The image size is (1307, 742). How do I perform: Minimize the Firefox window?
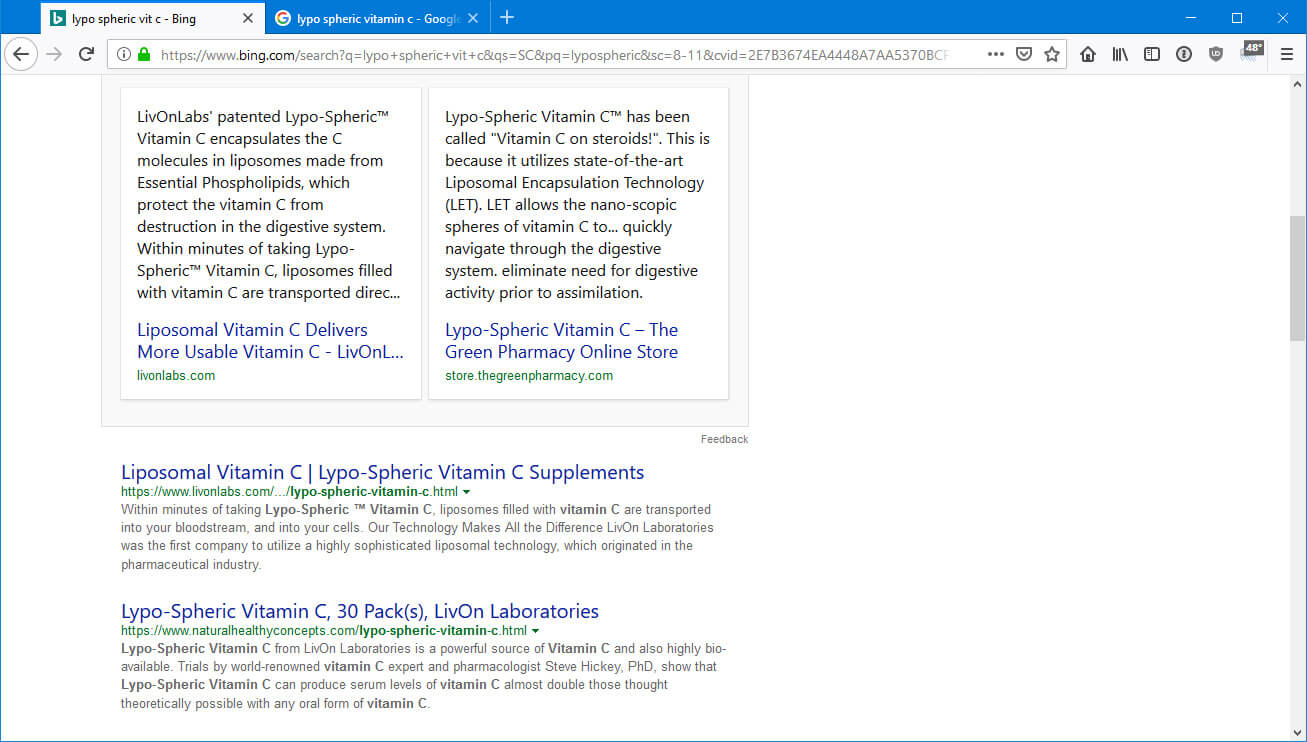[1191, 17]
